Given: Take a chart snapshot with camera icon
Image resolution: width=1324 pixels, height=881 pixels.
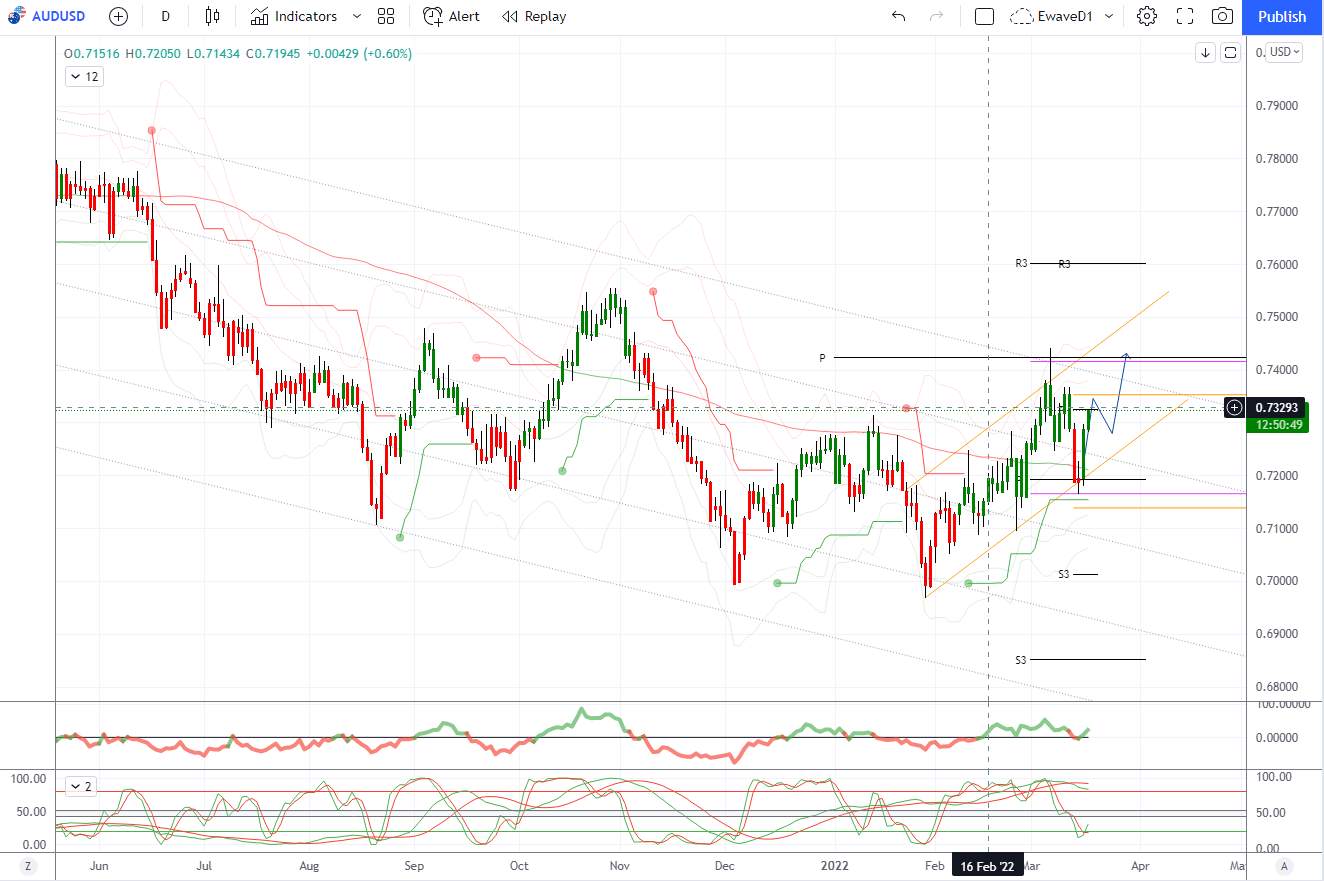Looking at the screenshot, I should (1222, 16).
